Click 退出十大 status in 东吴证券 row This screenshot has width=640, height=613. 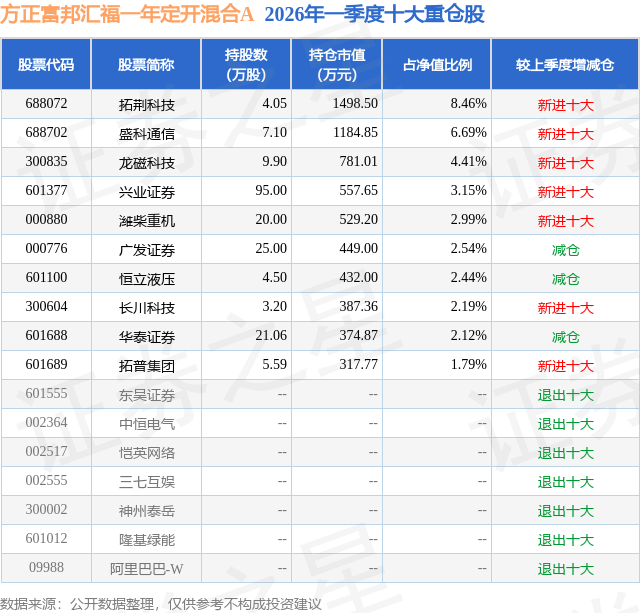[x=565, y=395]
